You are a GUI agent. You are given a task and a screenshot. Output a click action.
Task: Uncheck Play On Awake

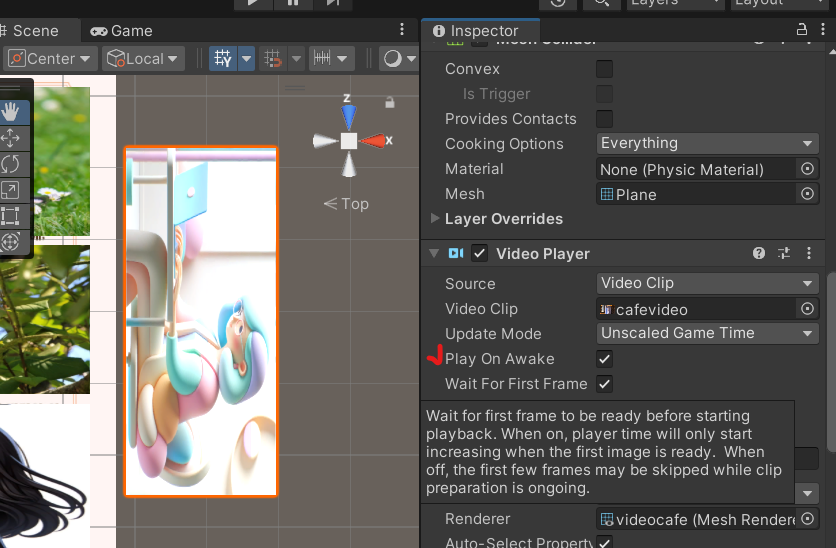pyautogui.click(x=604, y=359)
